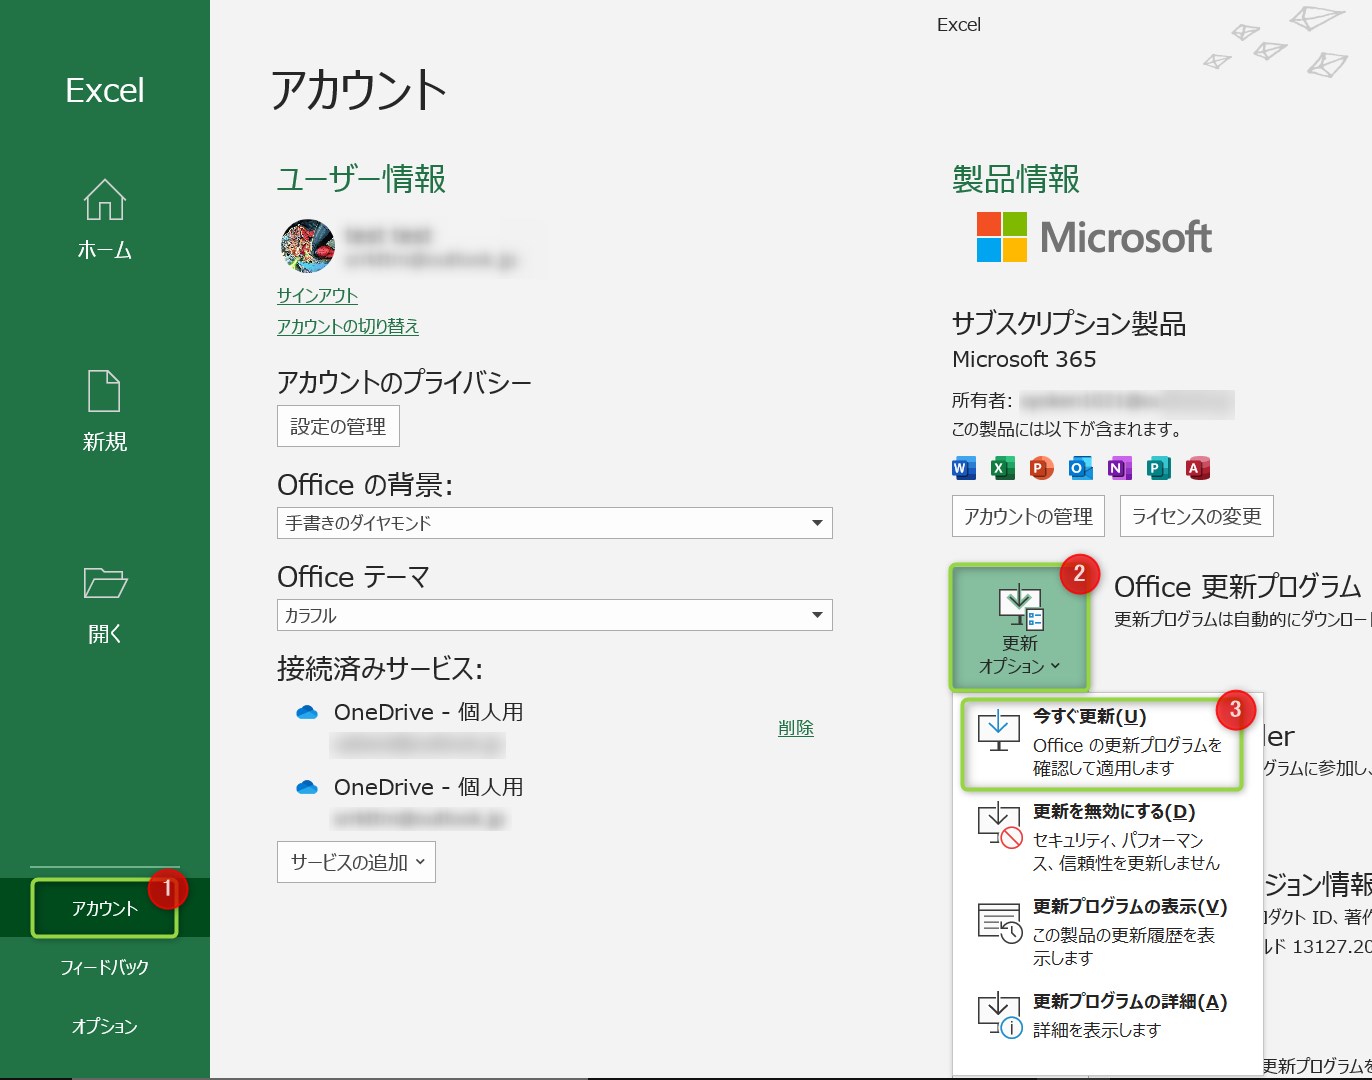
Task: Click the Office 更新プログラム heading
Action: (x=1237, y=586)
